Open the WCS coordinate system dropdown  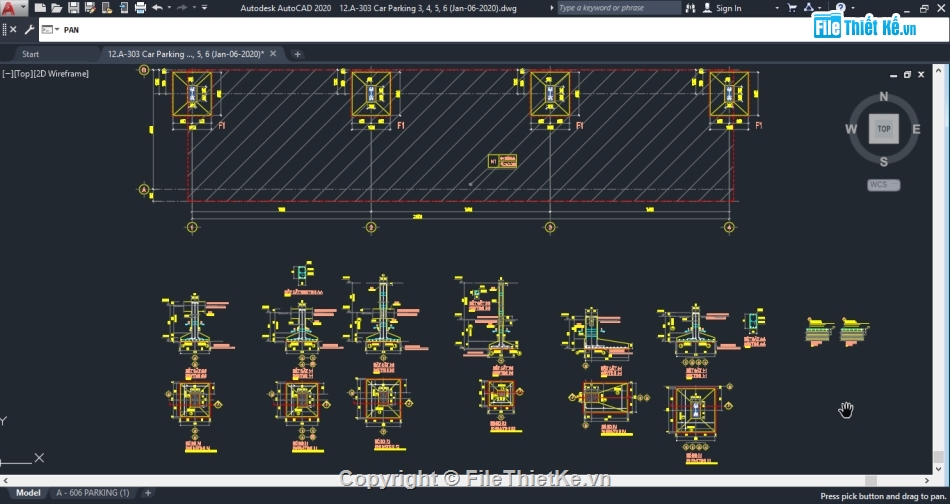pos(884,185)
